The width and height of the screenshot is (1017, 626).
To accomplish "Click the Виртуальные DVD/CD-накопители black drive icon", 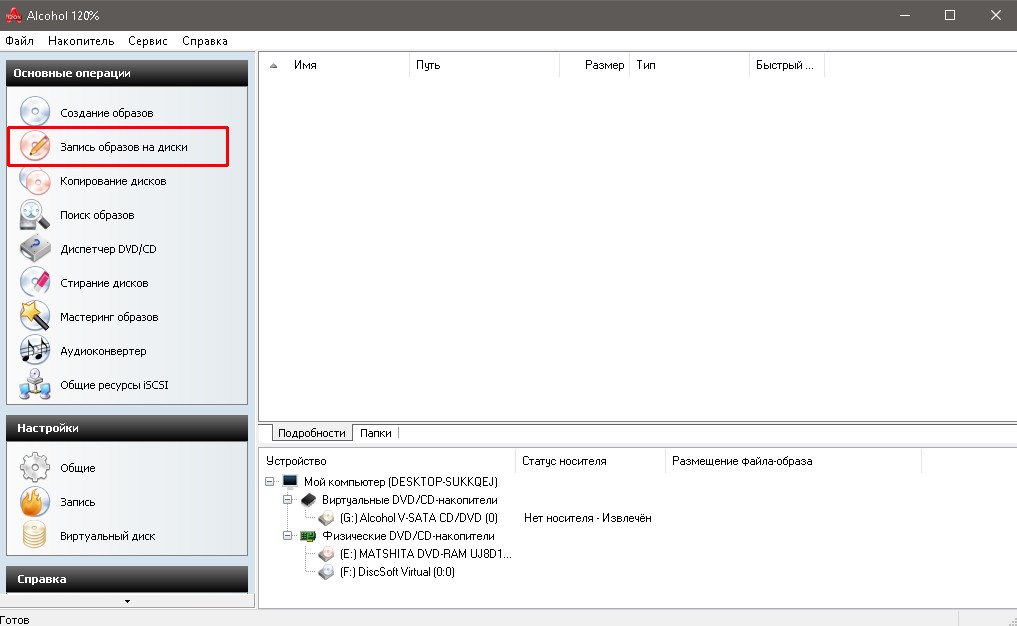I will pyautogui.click(x=308, y=500).
